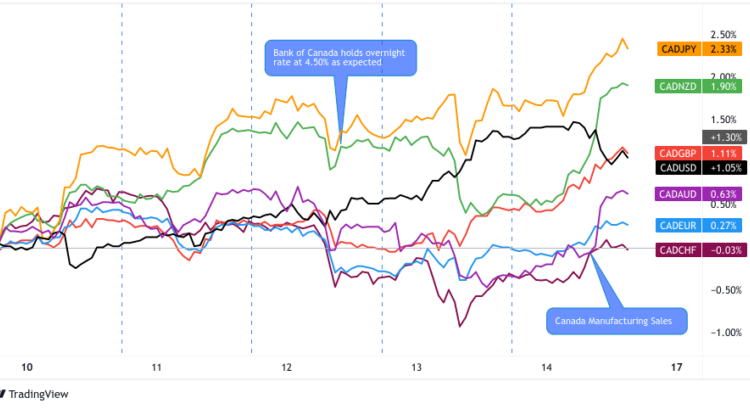This screenshot has height=409, width=750.
Task: Click date label 17 on time axis
Action: click(x=677, y=368)
